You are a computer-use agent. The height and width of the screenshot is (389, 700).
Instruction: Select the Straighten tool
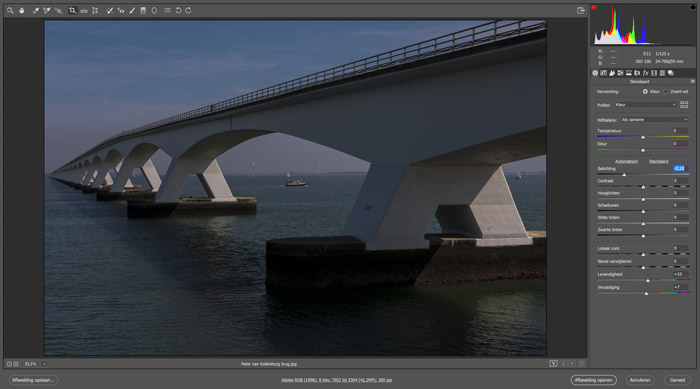[84, 11]
